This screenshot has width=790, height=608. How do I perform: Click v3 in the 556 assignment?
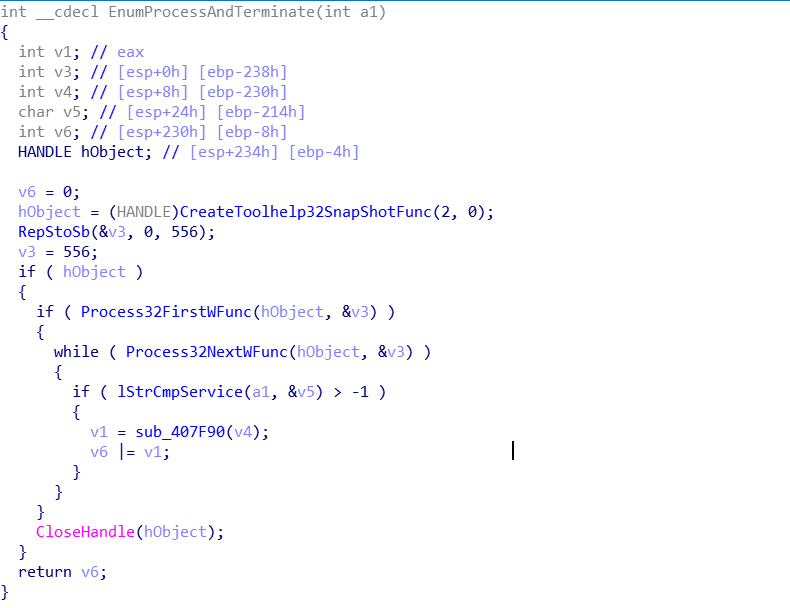click(x=27, y=252)
